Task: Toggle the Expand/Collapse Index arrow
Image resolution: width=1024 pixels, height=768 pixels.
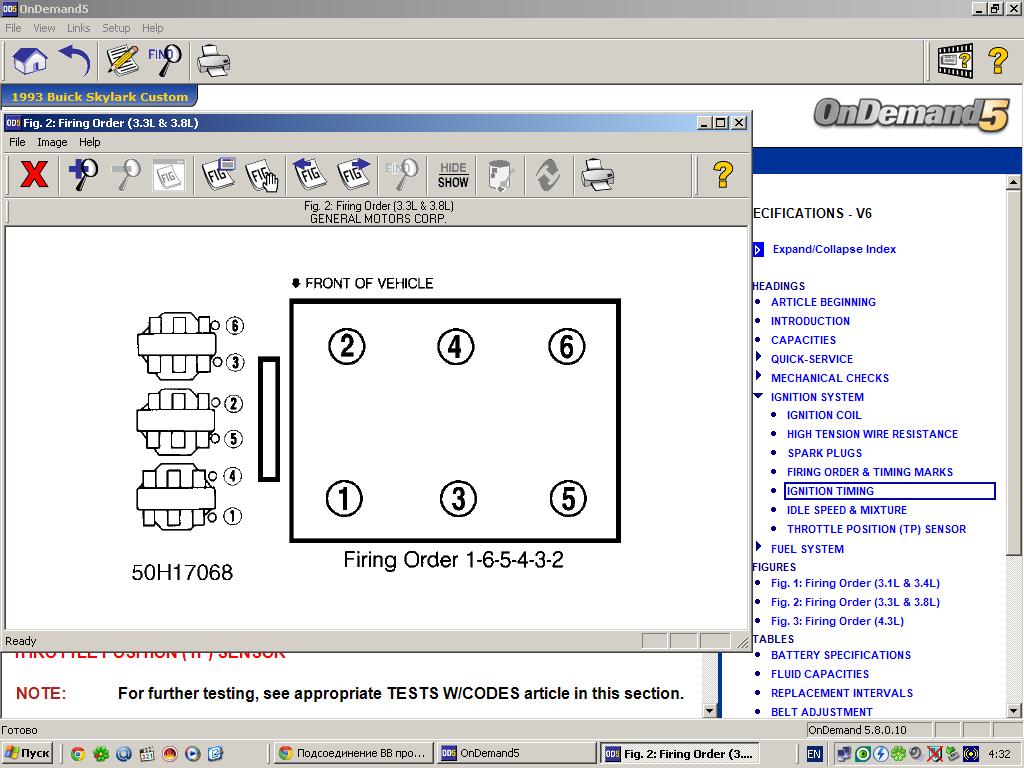Action: coord(758,250)
